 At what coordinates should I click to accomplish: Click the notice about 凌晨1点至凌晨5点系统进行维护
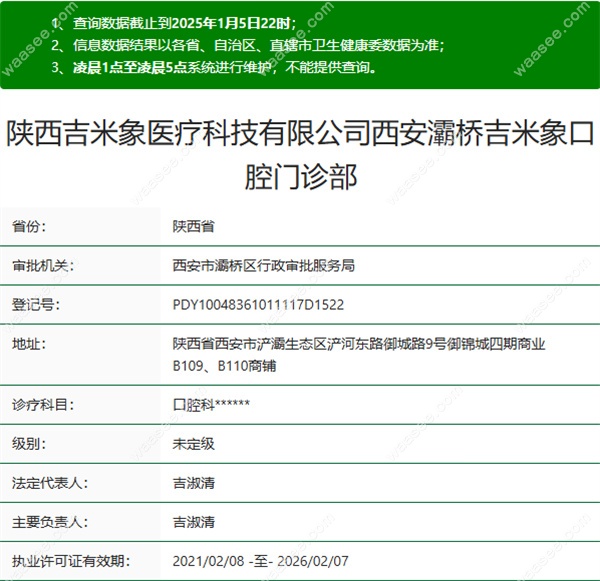click(214, 67)
